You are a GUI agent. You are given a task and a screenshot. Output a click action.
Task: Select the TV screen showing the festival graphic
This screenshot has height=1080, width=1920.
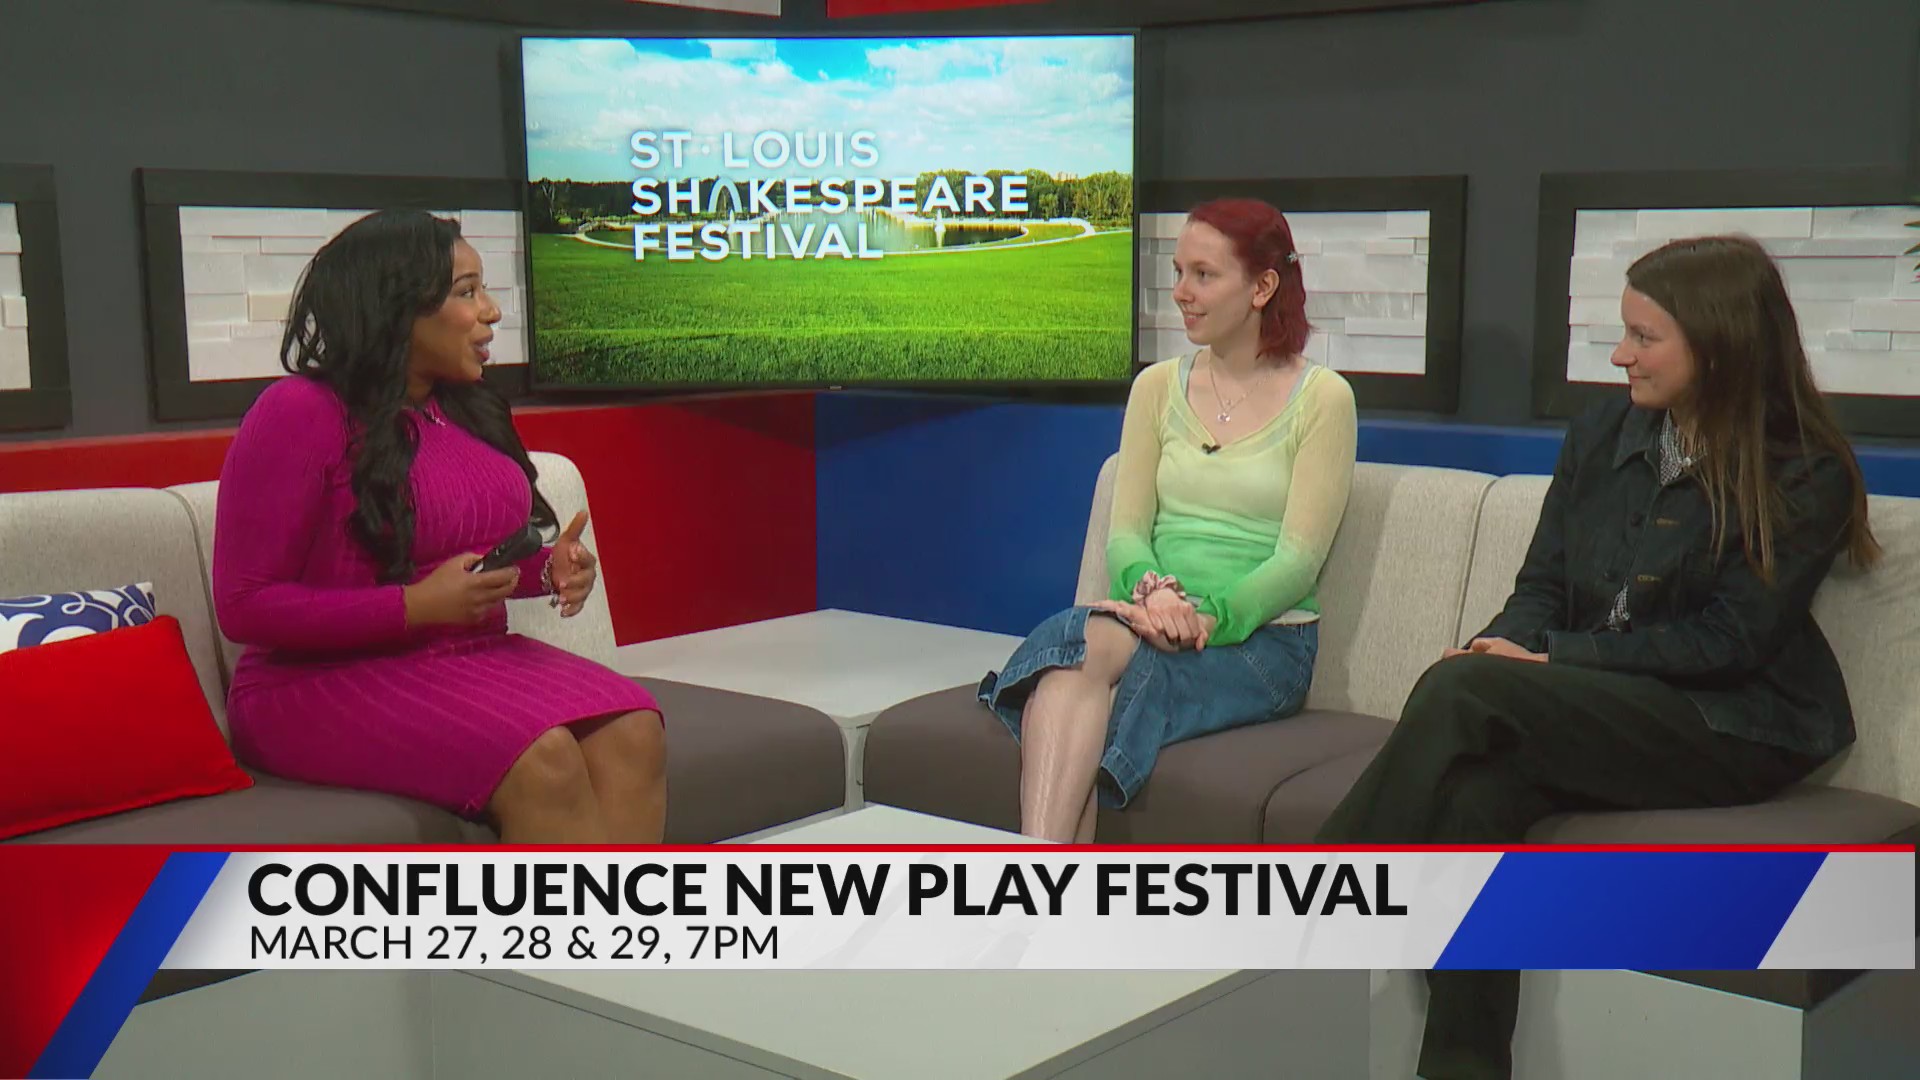click(x=830, y=210)
